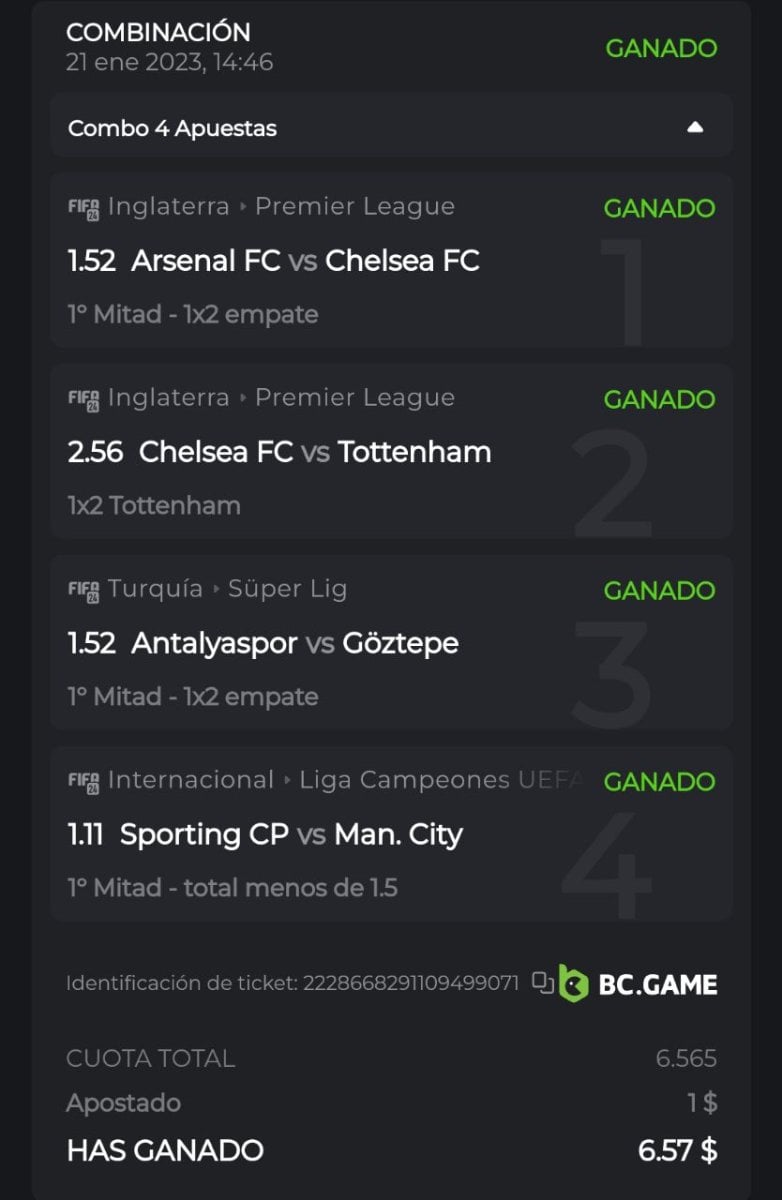Click the top GANADO status label
Viewport: 782px width, 1200px height.
661,48
